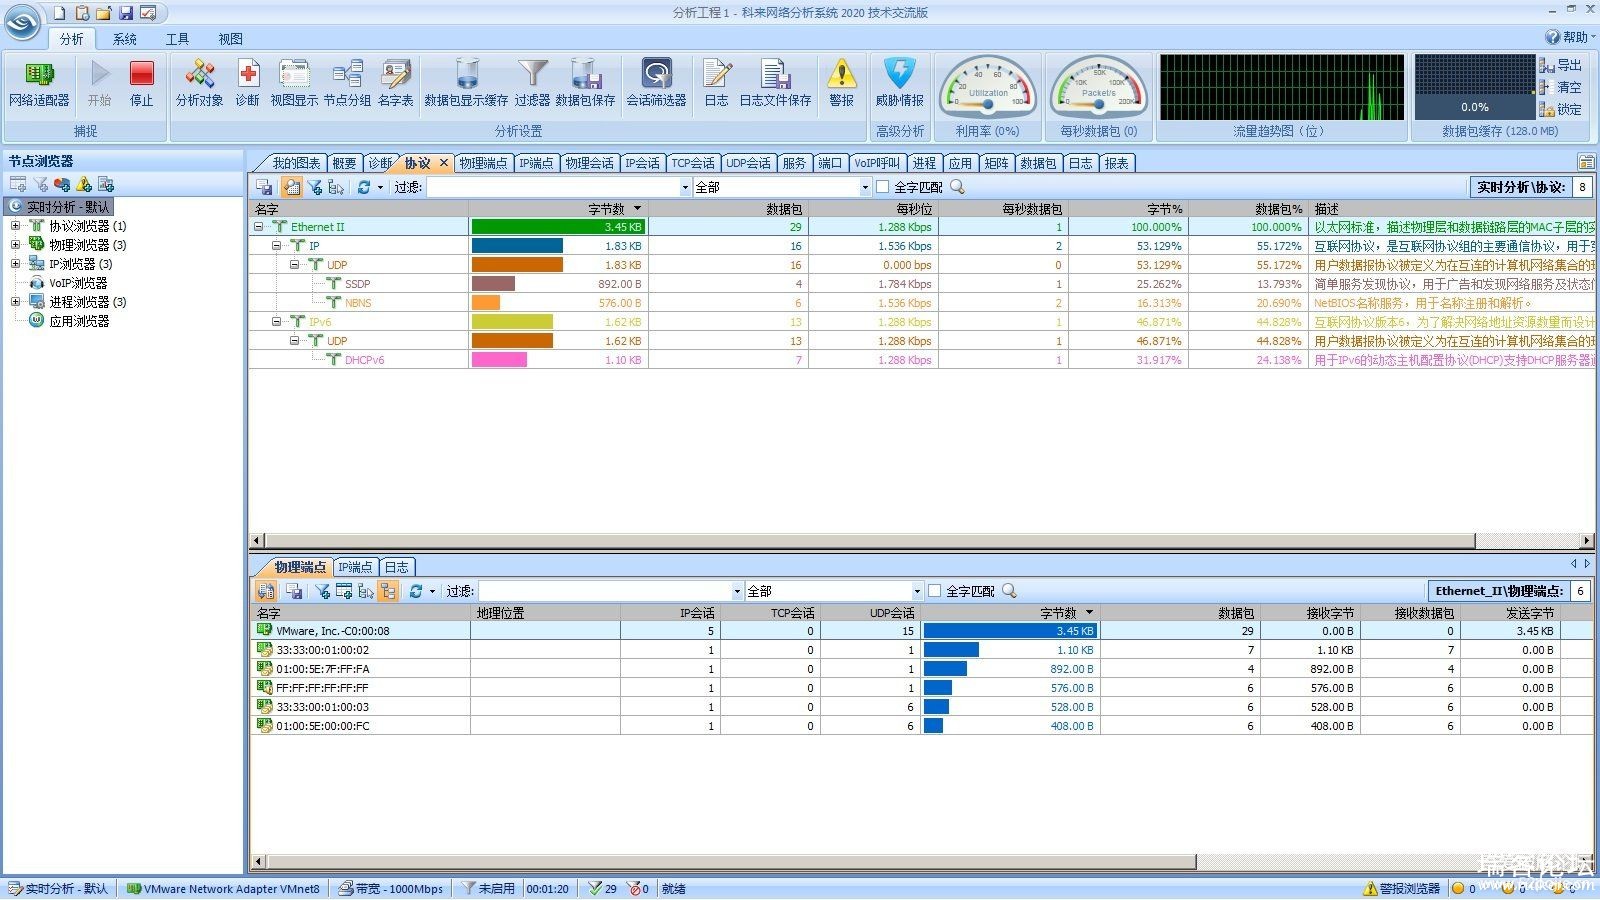1600x900 pixels.
Task: Close the 协议 tab
Action: (444, 163)
